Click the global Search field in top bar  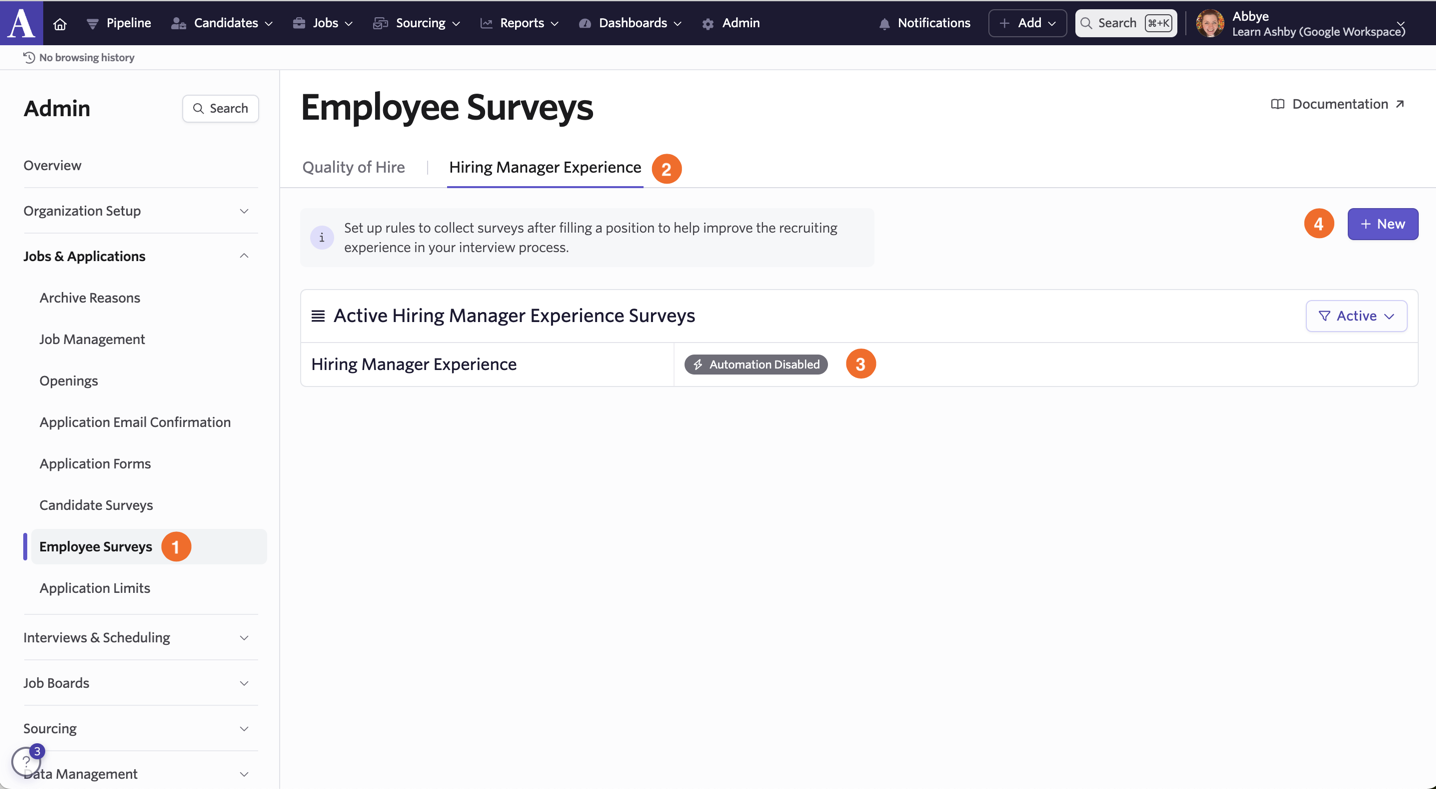pyautogui.click(x=1125, y=23)
